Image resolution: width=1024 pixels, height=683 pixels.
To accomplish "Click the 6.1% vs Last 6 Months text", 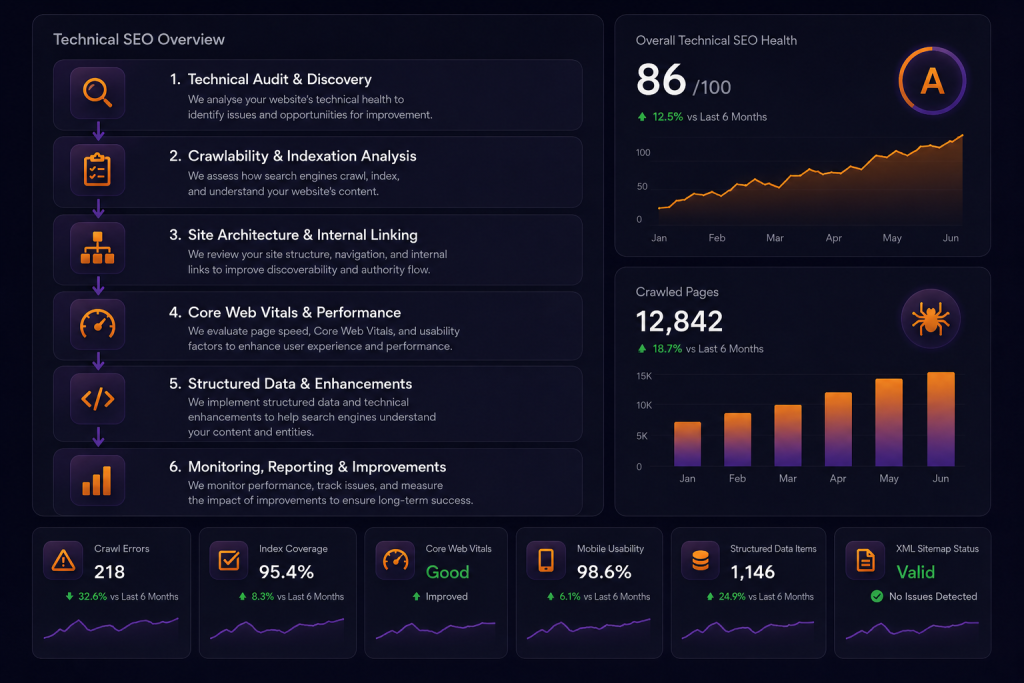I will (x=604, y=596).
